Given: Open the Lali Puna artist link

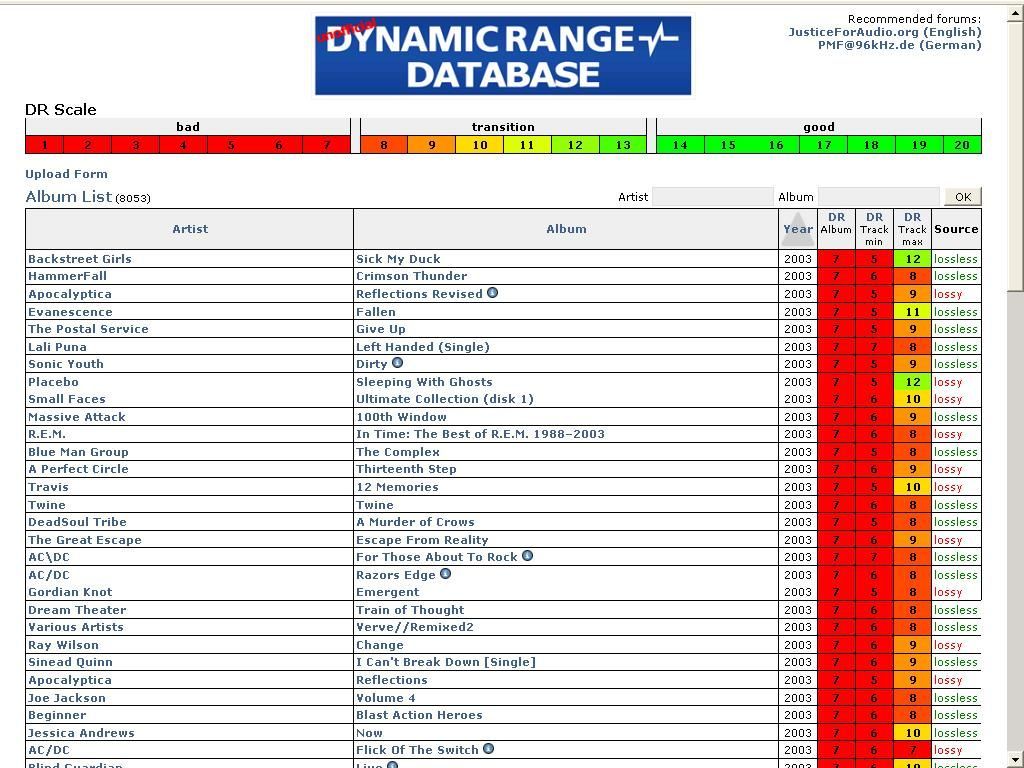Looking at the screenshot, I should point(57,347).
